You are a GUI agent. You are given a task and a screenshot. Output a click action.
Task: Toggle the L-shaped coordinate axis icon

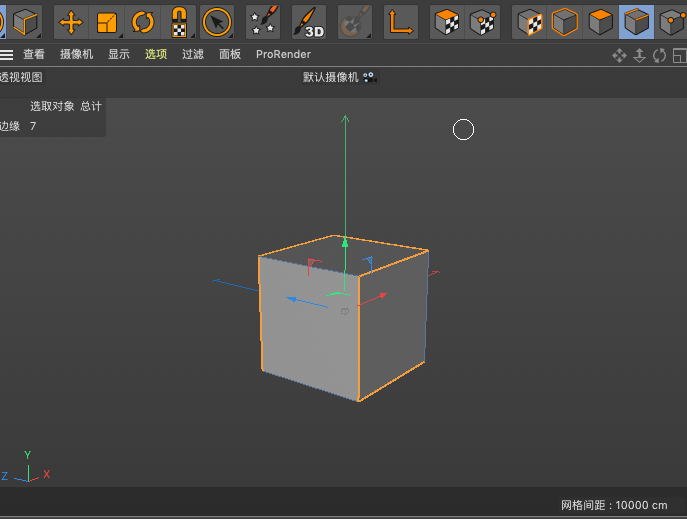click(x=400, y=22)
